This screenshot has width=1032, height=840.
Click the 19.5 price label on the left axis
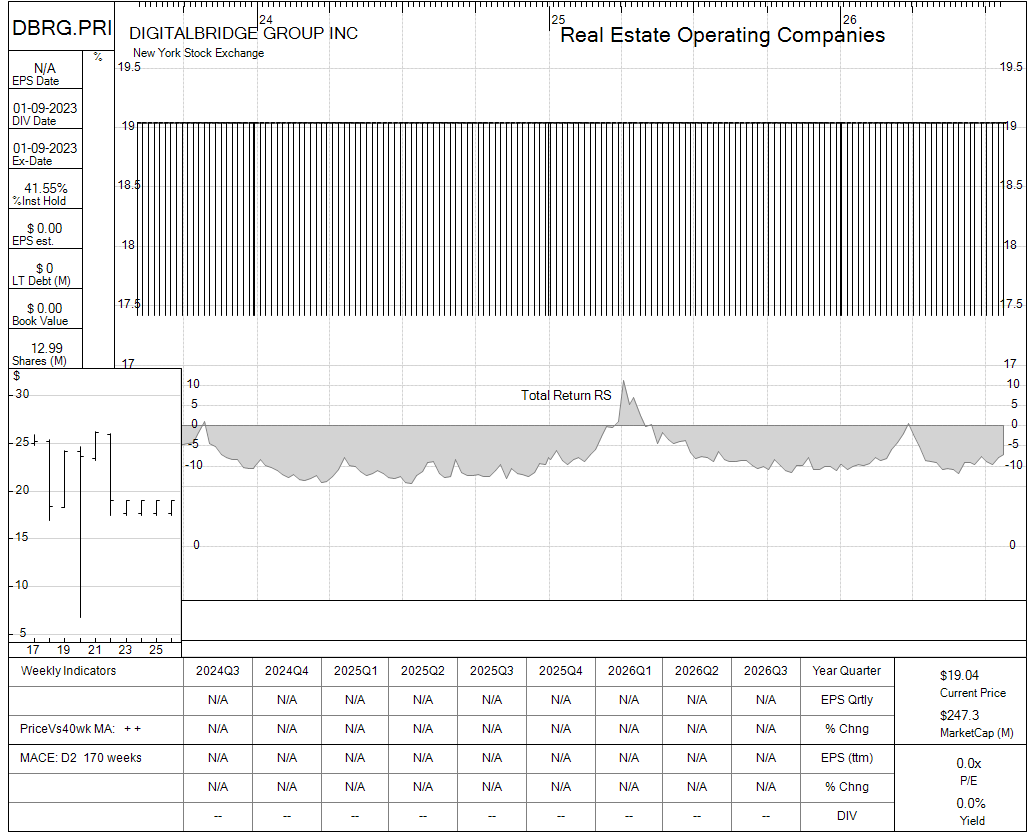pyautogui.click(x=129, y=67)
